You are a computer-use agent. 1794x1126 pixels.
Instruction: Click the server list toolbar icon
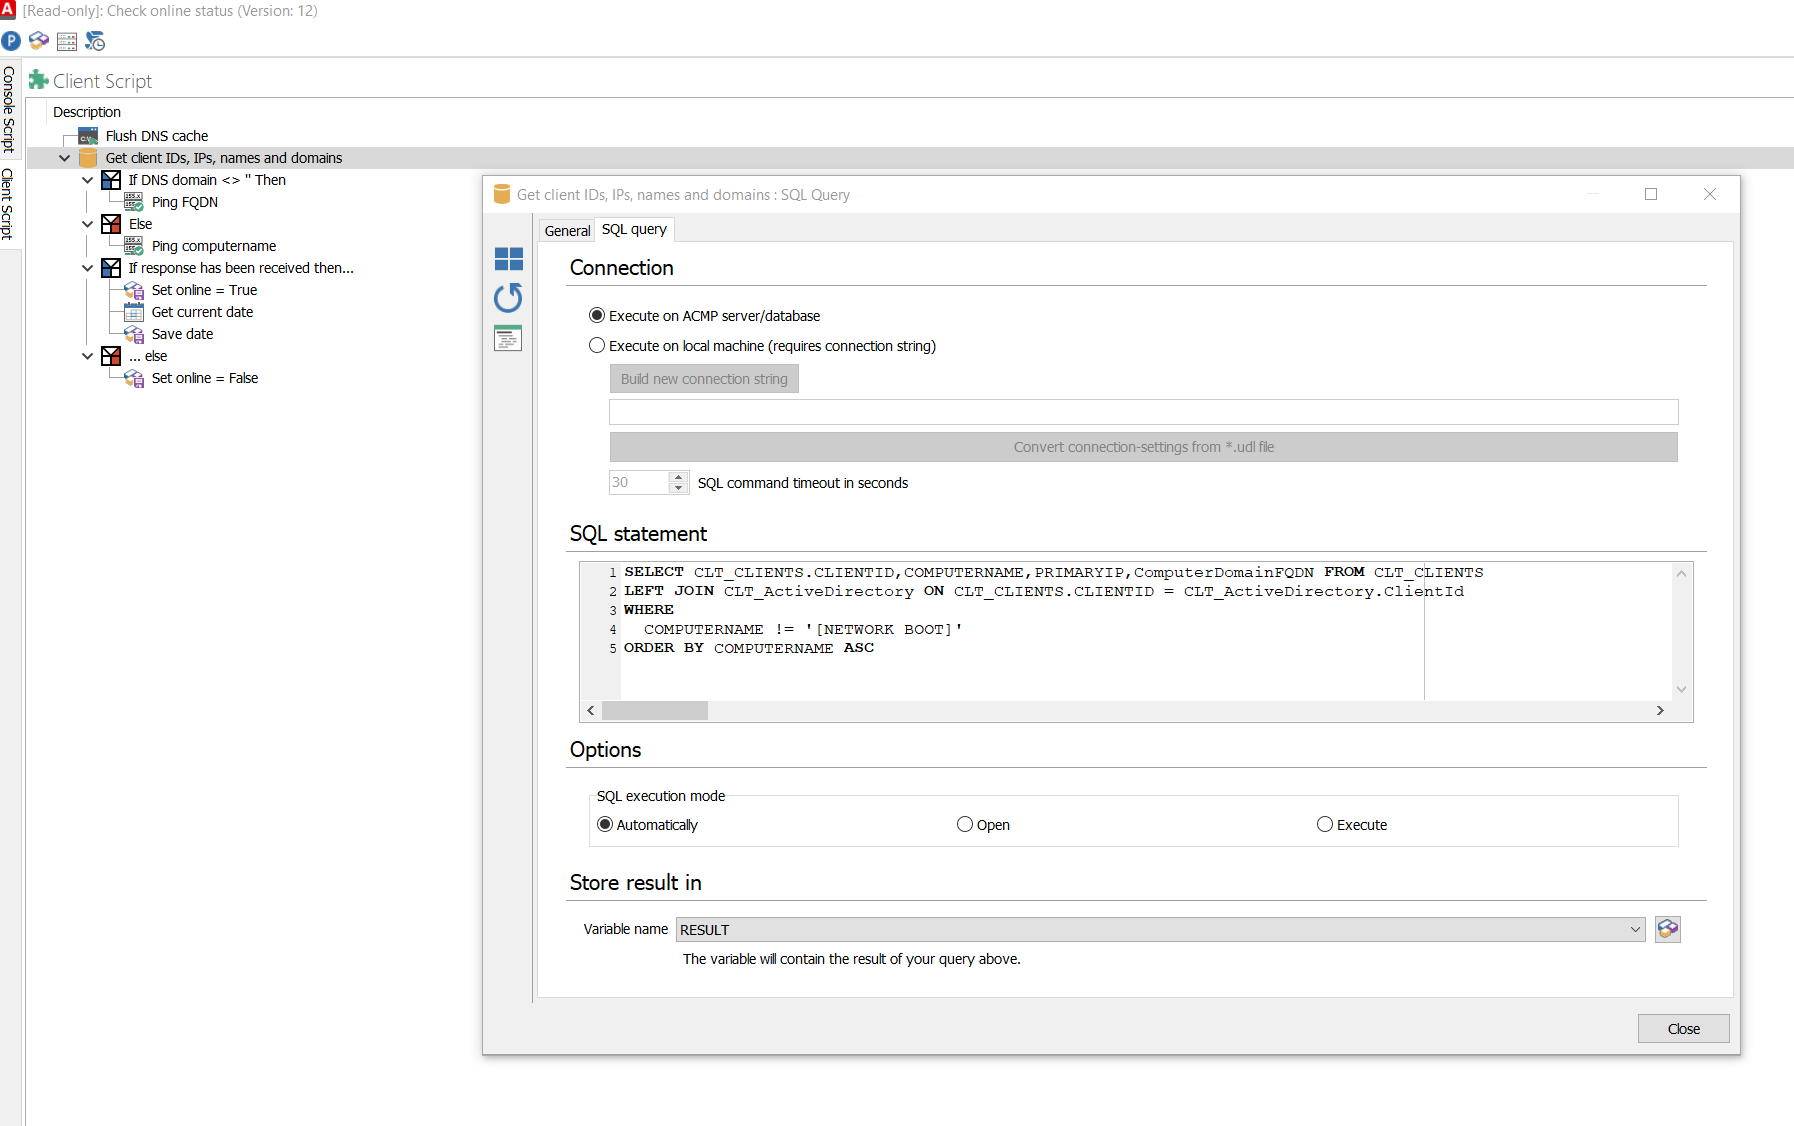[67, 41]
